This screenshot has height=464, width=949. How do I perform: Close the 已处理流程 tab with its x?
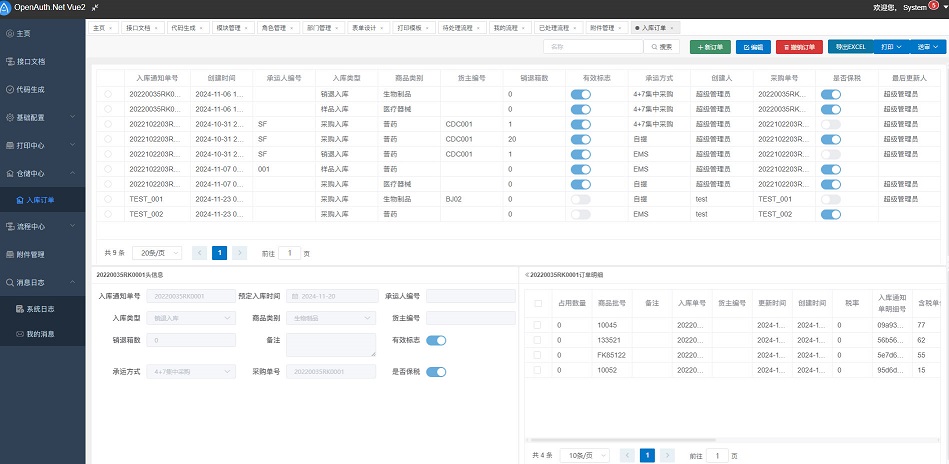575,28
